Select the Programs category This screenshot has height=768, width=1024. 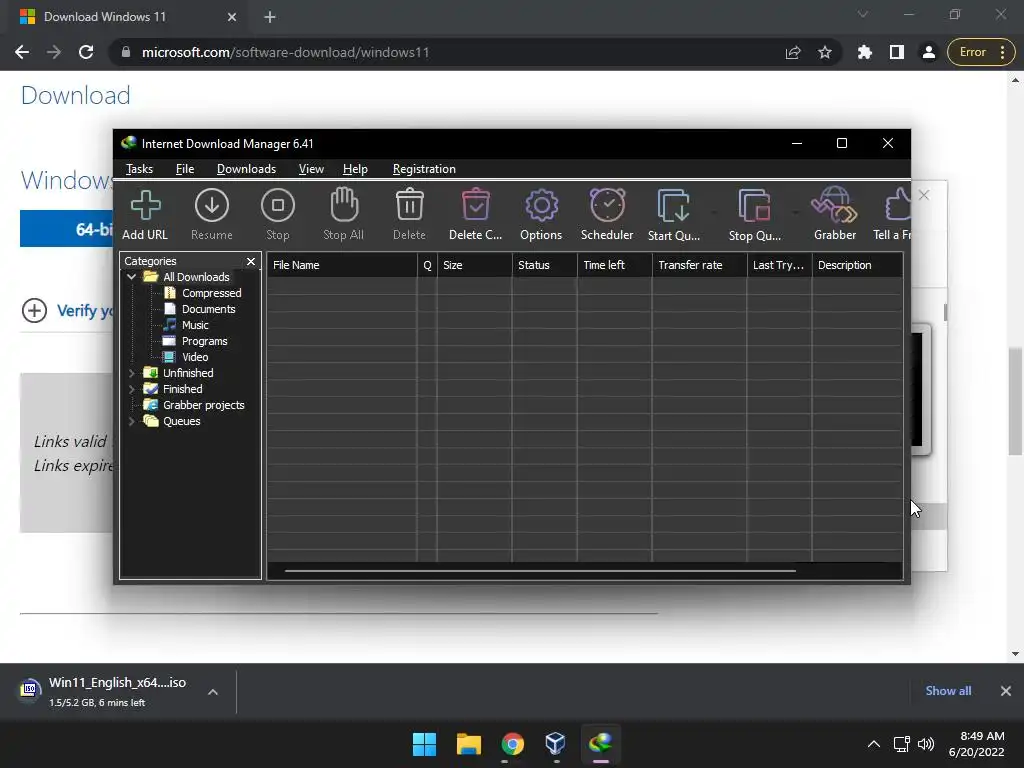(x=204, y=341)
